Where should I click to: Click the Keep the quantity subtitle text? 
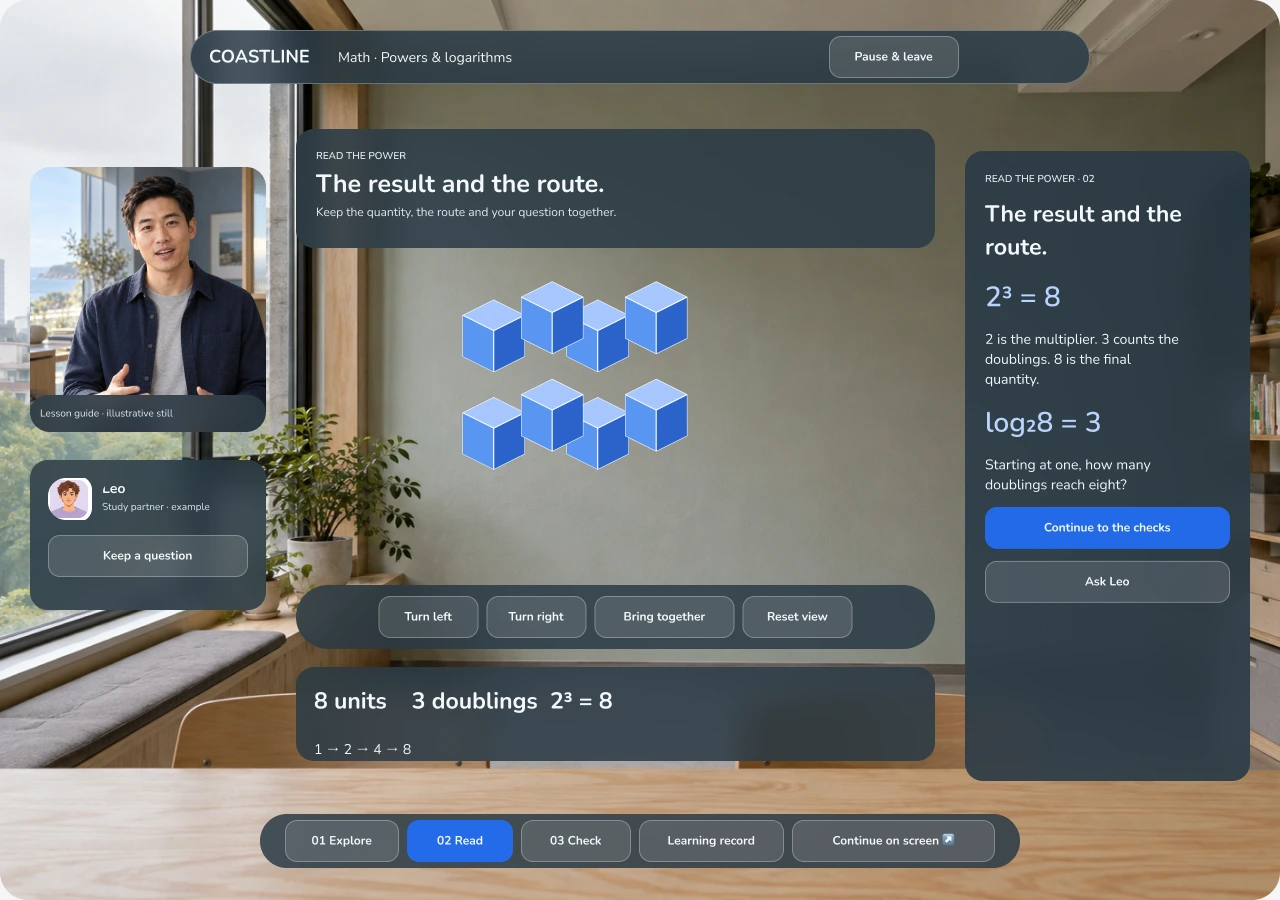(466, 212)
